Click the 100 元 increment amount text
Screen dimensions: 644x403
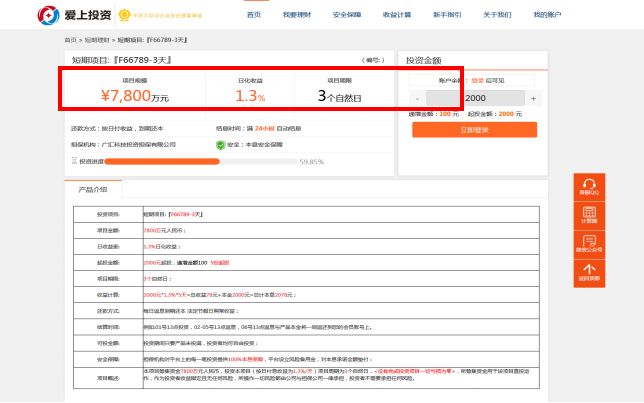coord(449,114)
